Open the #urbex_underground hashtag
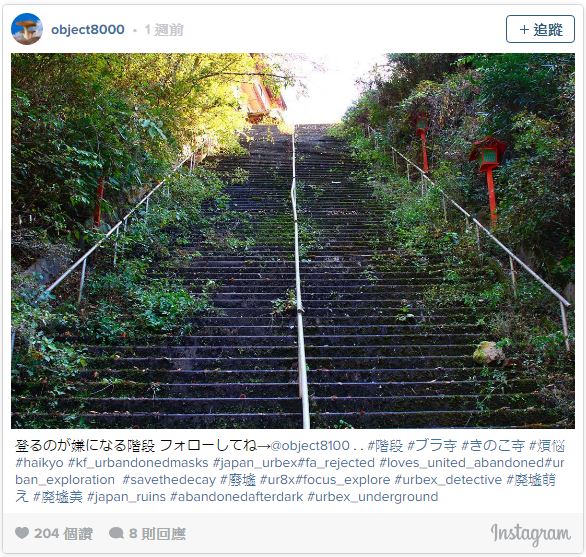586x557 pixels. pos(373,497)
